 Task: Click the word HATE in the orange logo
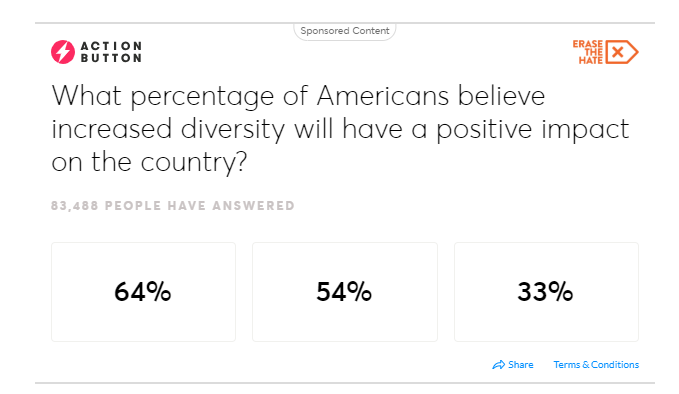click(x=591, y=60)
